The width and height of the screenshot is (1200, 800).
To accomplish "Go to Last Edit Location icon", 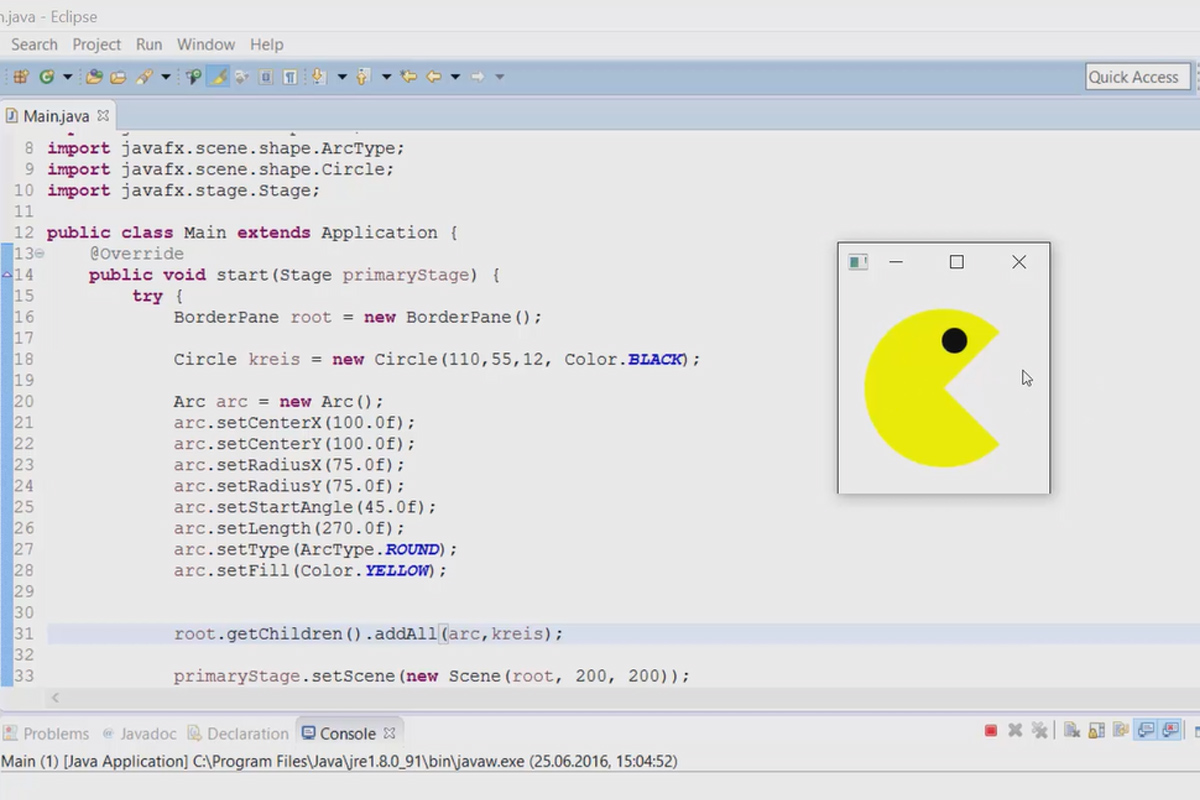I will click(408, 77).
